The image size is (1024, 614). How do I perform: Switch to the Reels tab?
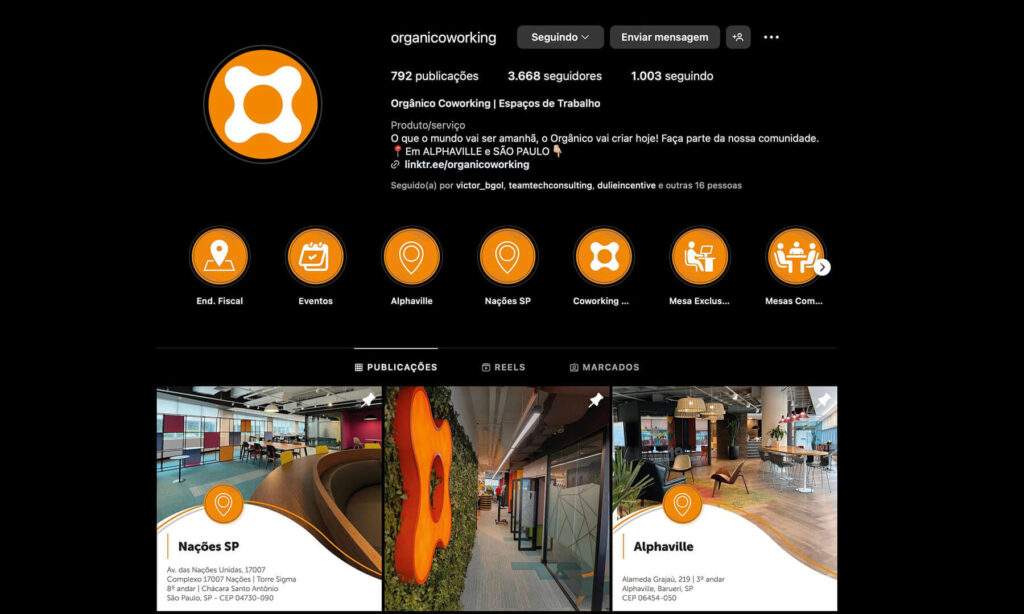pos(503,367)
